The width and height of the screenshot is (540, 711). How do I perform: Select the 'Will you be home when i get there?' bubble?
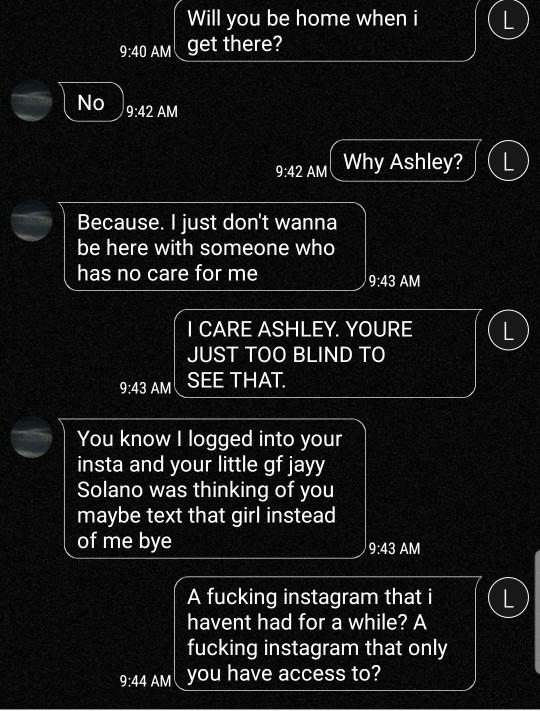325,30
